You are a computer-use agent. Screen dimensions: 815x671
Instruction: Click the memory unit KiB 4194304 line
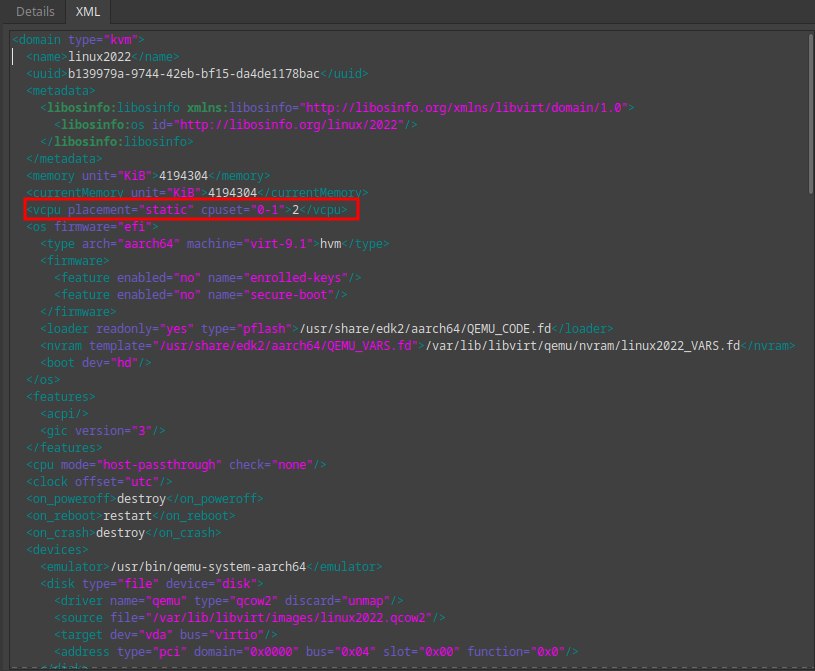[x=148, y=176]
